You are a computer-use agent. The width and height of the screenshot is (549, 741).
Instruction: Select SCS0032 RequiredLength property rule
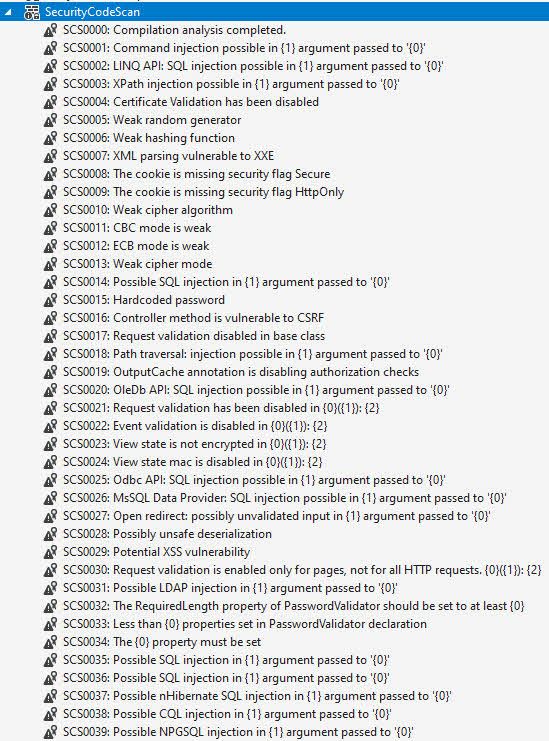click(x=294, y=606)
